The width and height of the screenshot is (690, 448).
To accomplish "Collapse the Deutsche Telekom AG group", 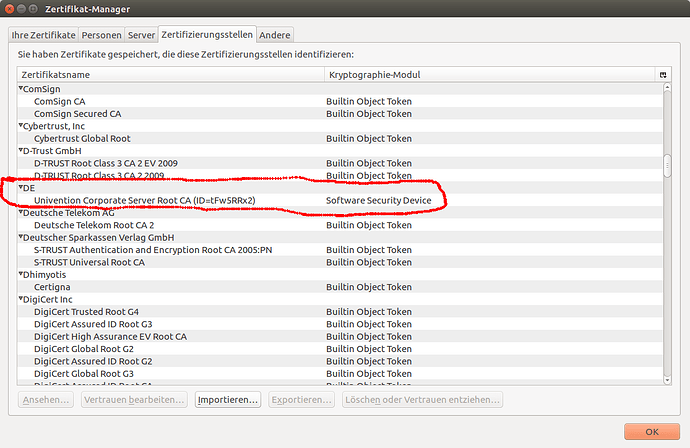I will [x=21, y=213].
